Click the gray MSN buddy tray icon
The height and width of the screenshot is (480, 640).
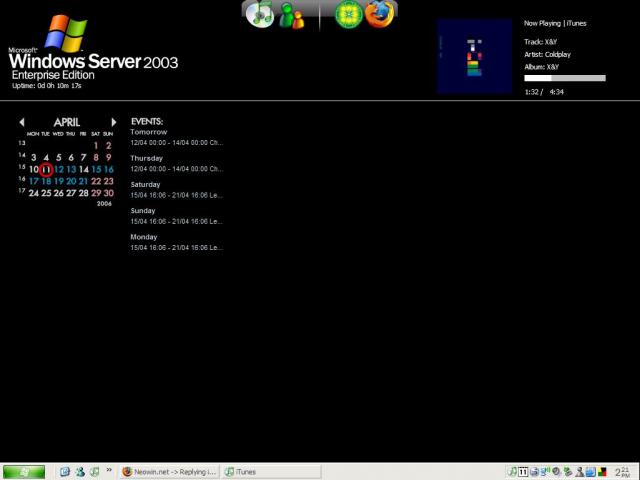(x=580, y=472)
